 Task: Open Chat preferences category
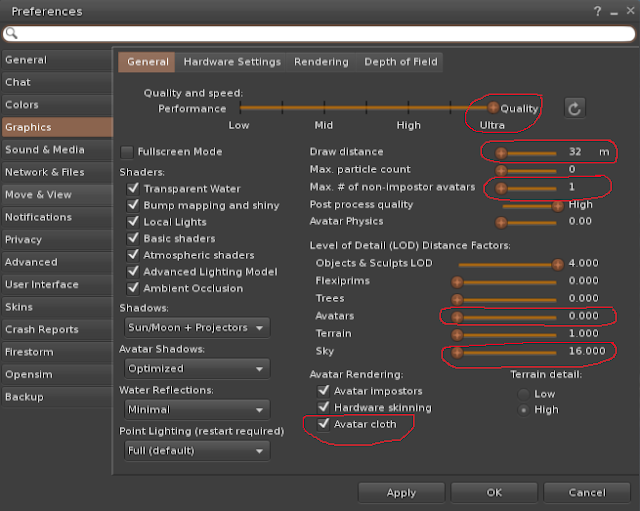coord(57,82)
